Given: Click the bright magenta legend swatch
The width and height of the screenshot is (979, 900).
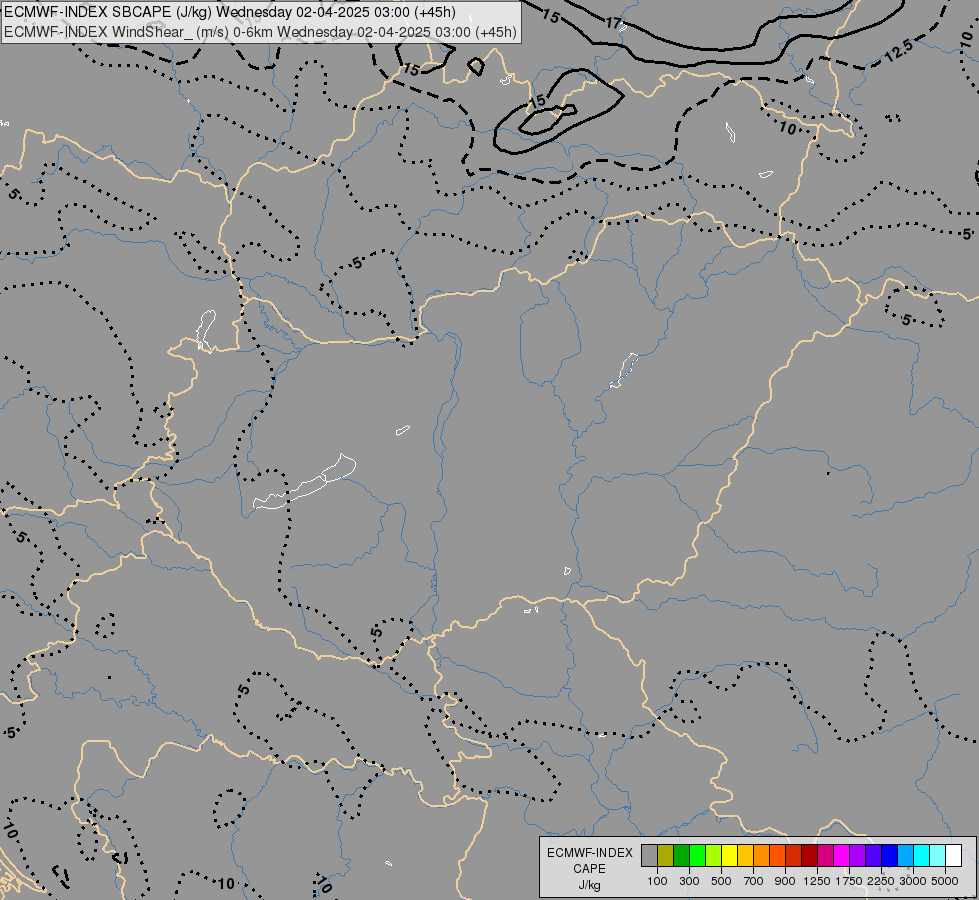Looking at the screenshot, I should pyautogui.click(x=841, y=855).
